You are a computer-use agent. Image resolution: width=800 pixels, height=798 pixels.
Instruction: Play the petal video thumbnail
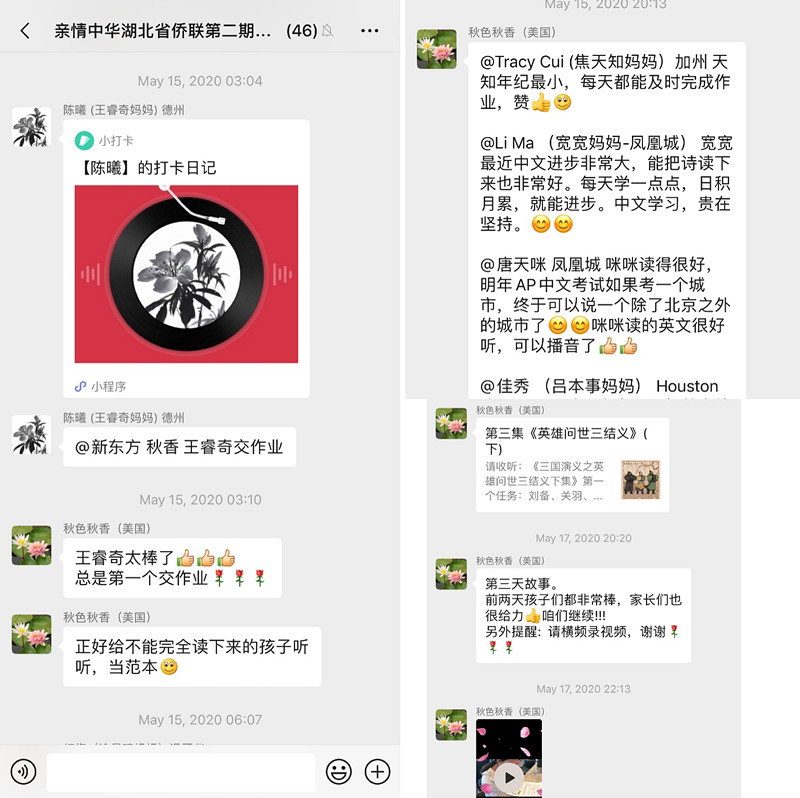[x=509, y=759]
